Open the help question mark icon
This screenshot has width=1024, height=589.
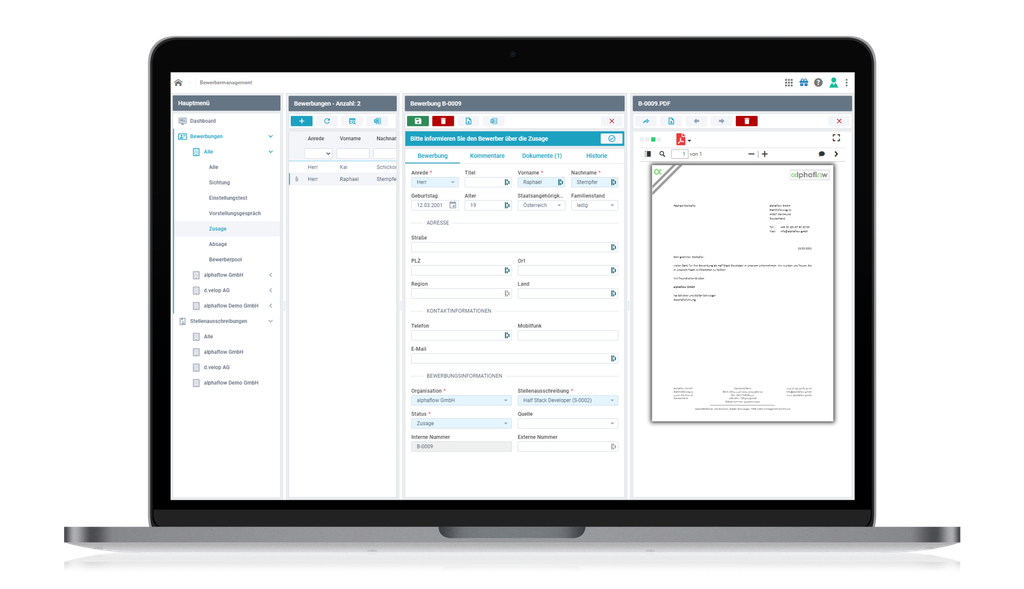[x=818, y=83]
